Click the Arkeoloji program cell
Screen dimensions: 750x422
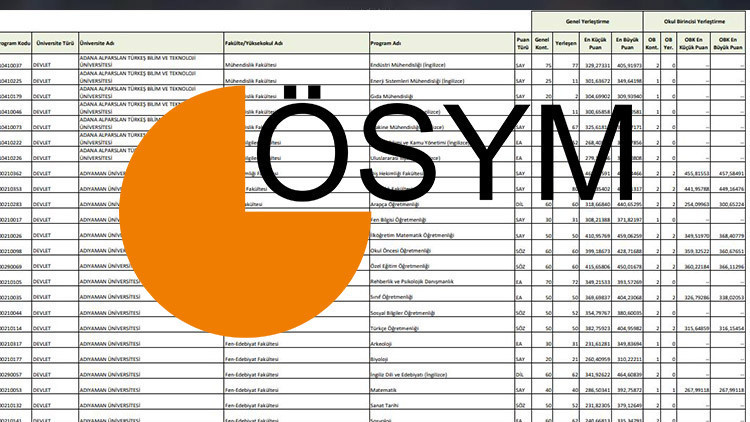(x=384, y=344)
